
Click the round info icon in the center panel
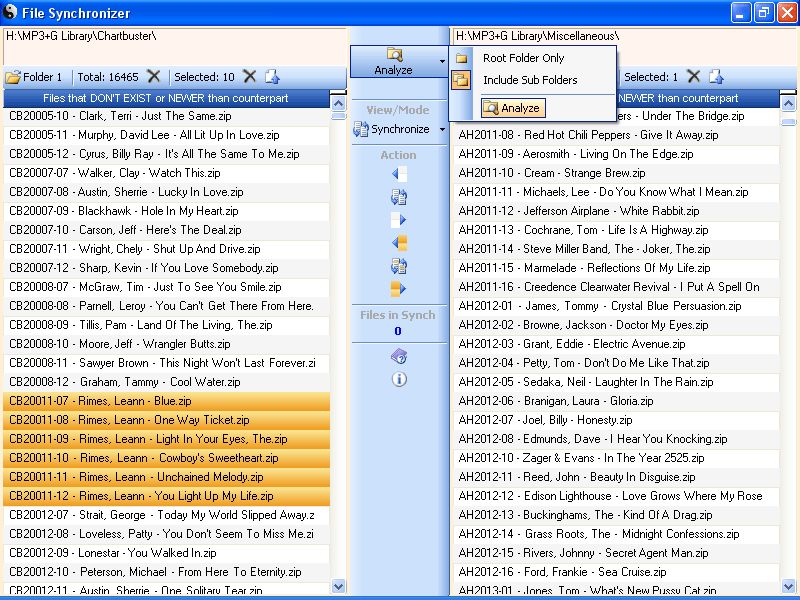[398, 379]
